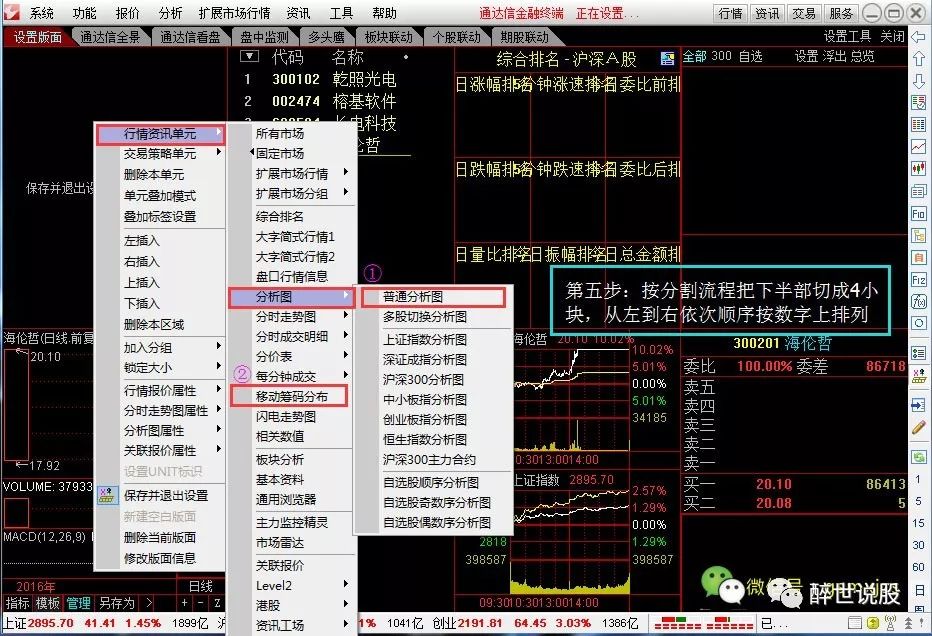
Task: Expand the 行情资讯单元 submenu
Action: click(x=160, y=134)
